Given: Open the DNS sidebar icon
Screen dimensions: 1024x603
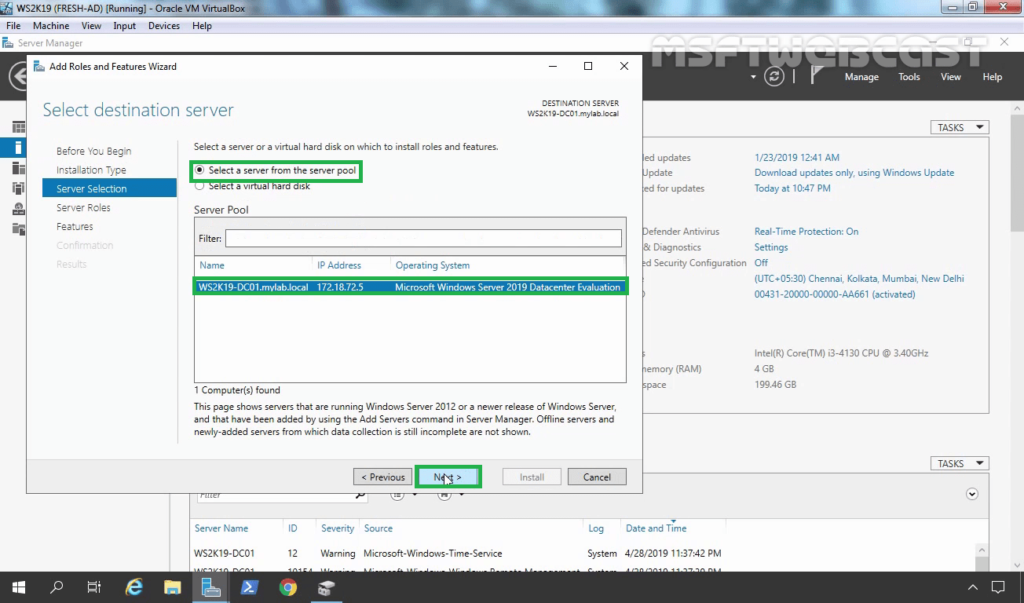Looking at the screenshot, I should (x=18, y=208).
